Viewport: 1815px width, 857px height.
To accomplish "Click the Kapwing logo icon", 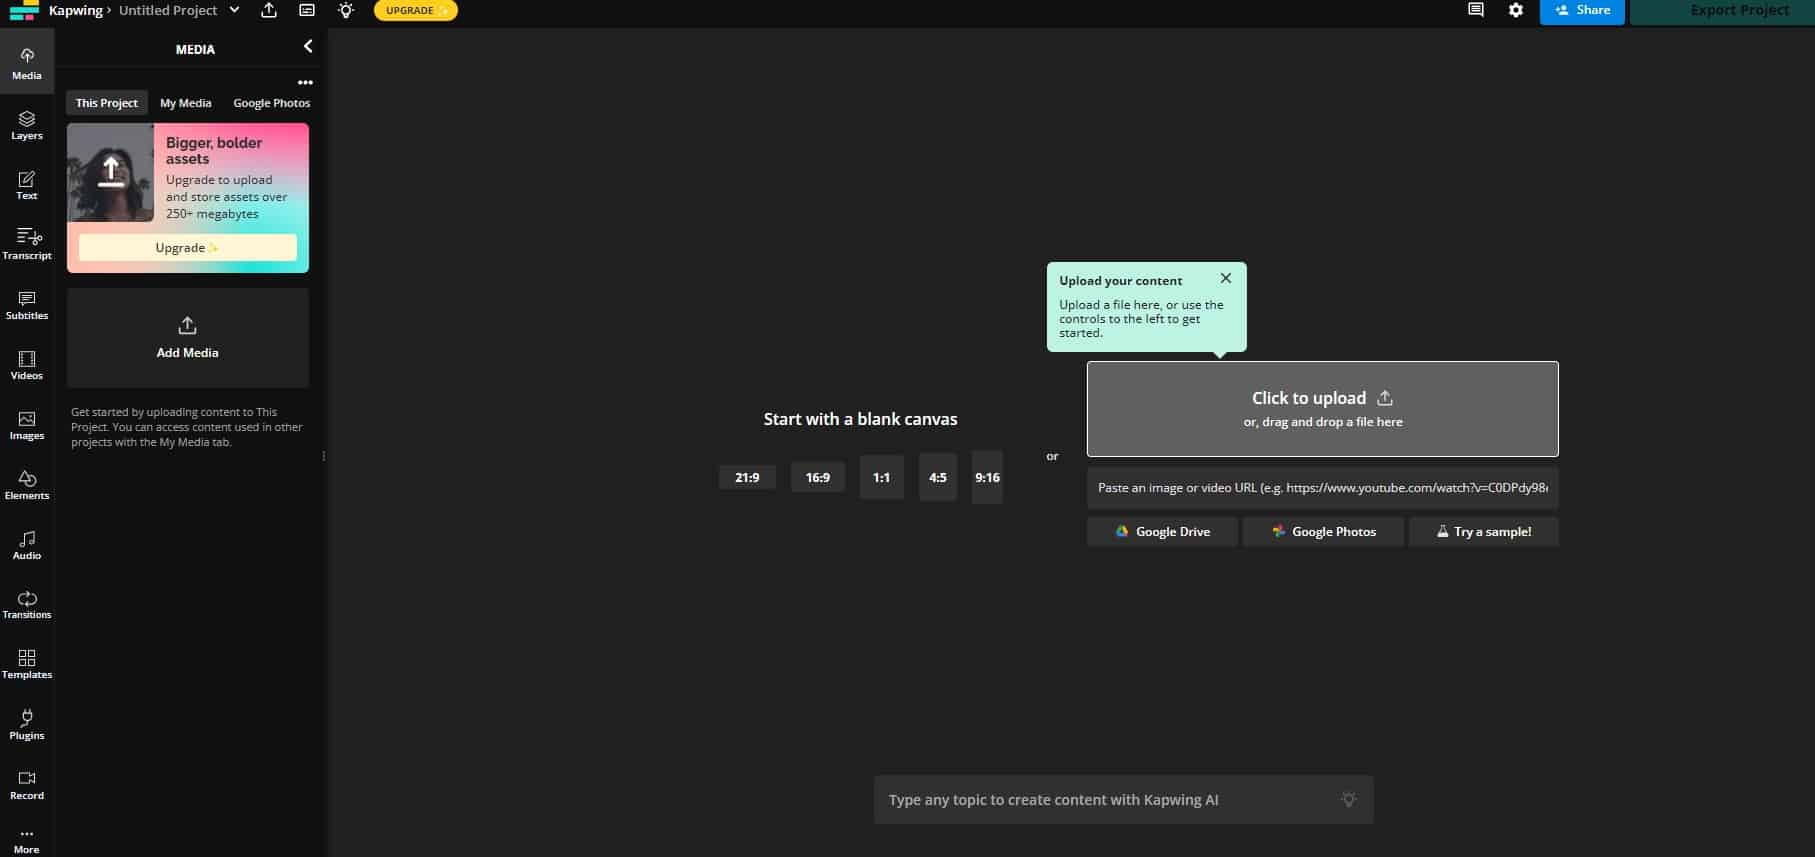I will pyautogui.click(x=23, y=10).
